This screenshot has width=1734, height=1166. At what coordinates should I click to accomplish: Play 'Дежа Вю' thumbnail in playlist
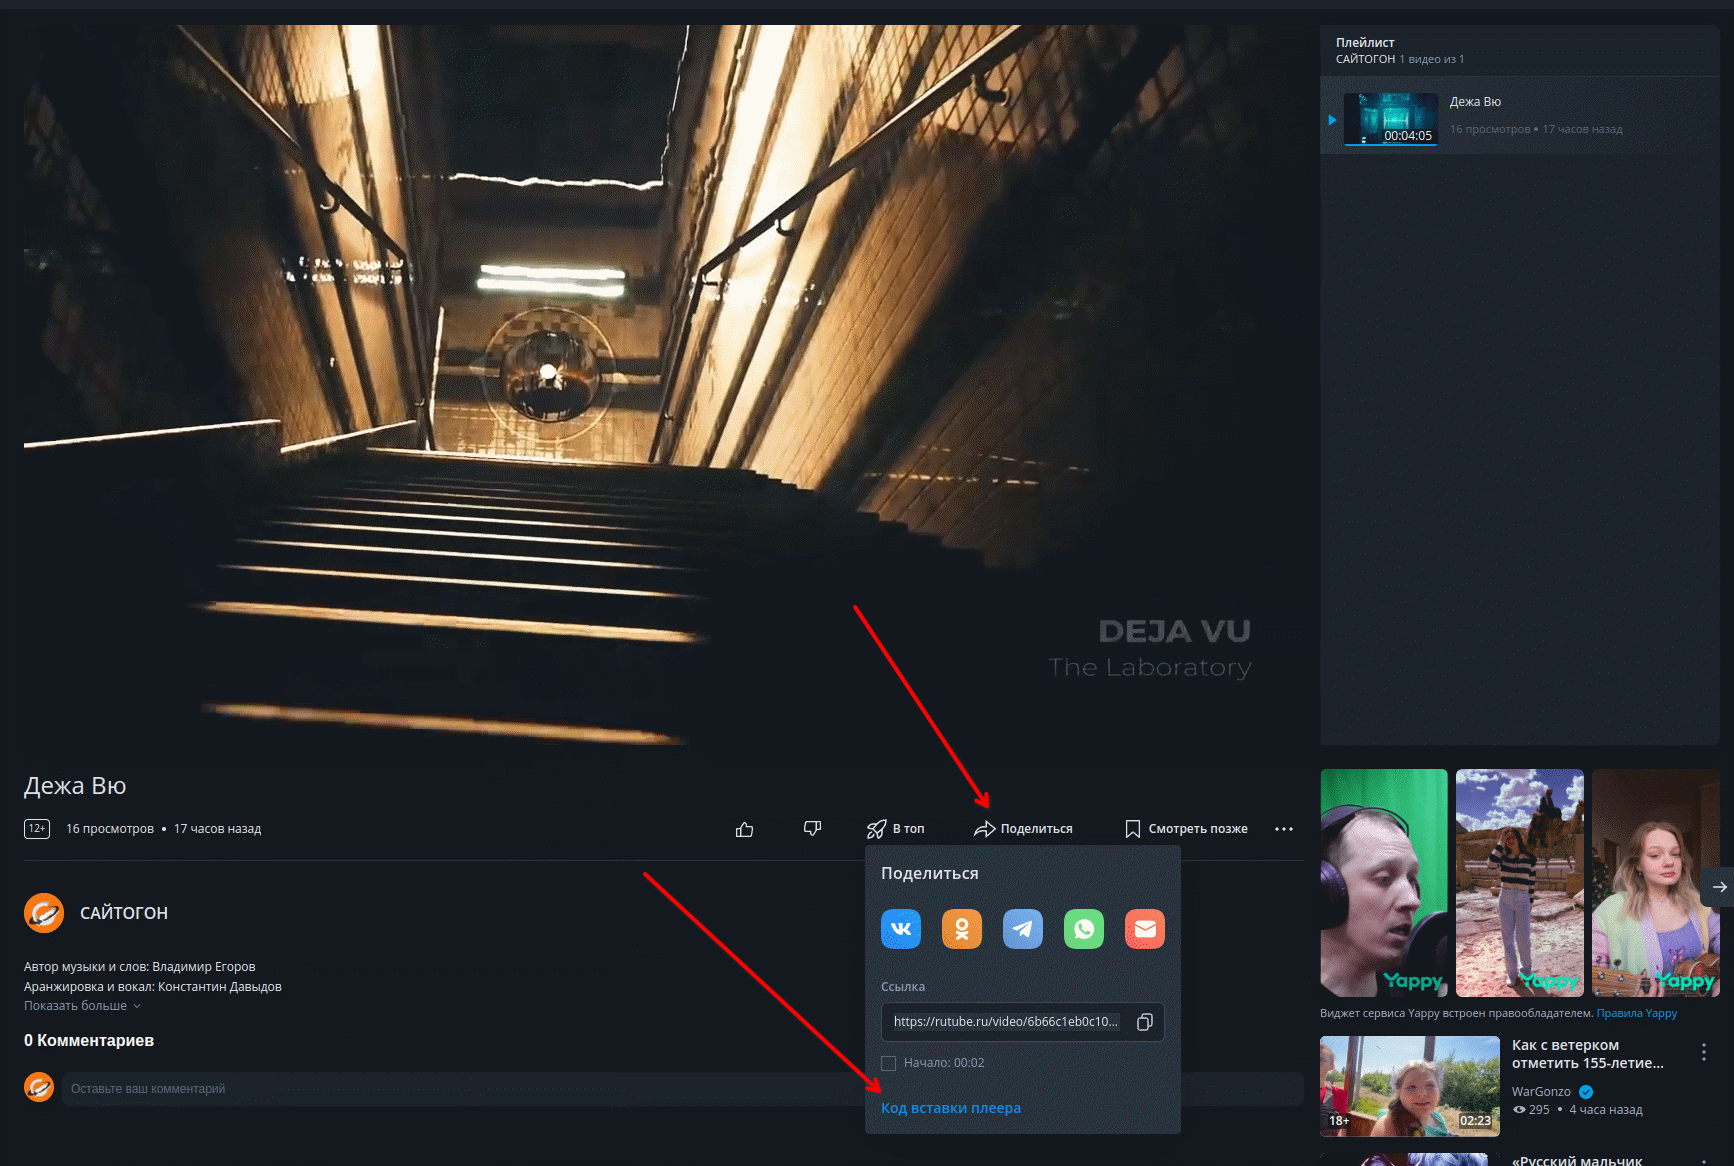(x=1391, y=119)
